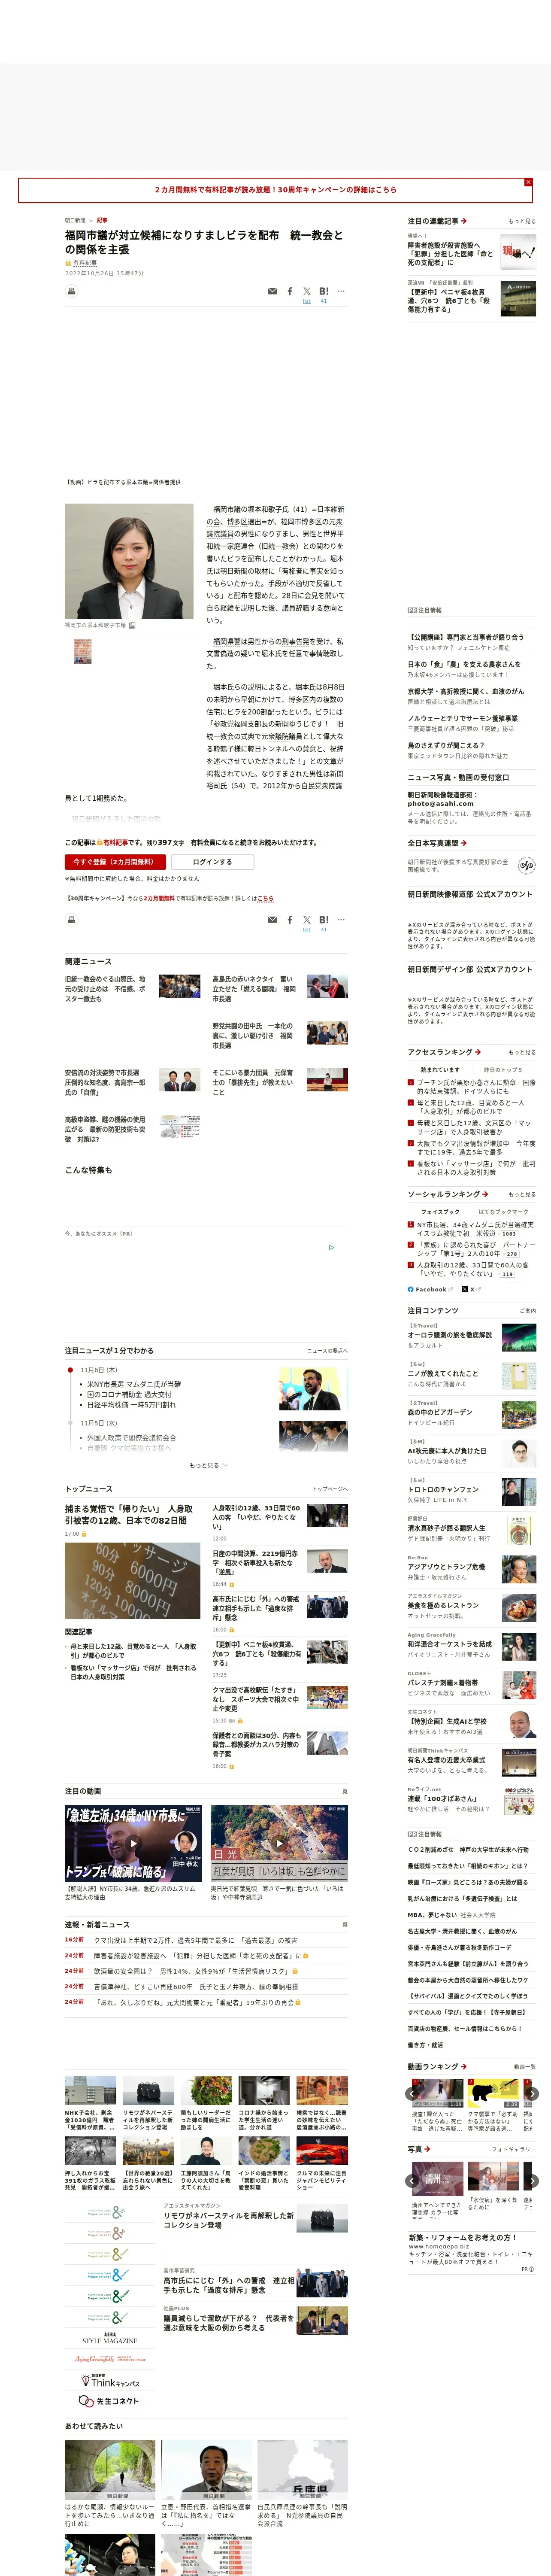Share by email from the bottom share bar
This screenshot has width=551, height=2576.
point(272,919)
